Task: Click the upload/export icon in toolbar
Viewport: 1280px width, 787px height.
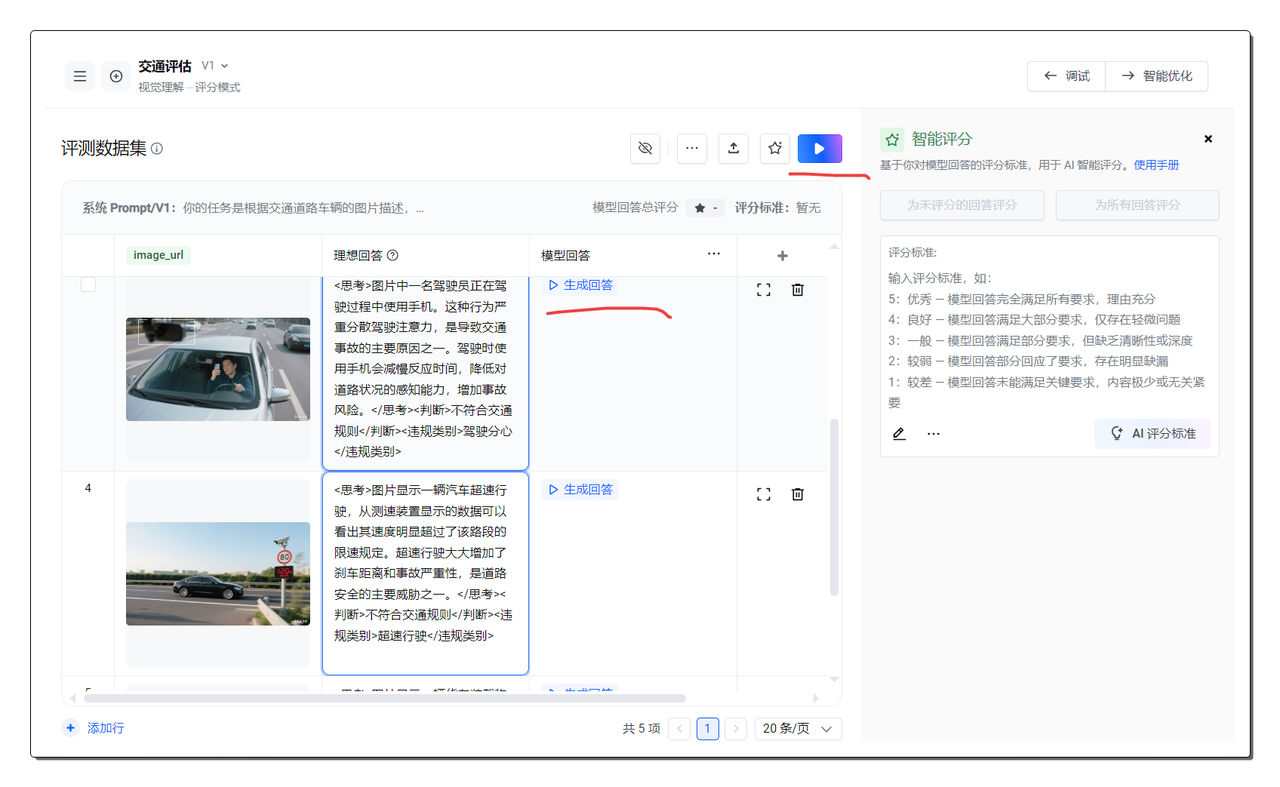Action: click(x=733, y=148)
